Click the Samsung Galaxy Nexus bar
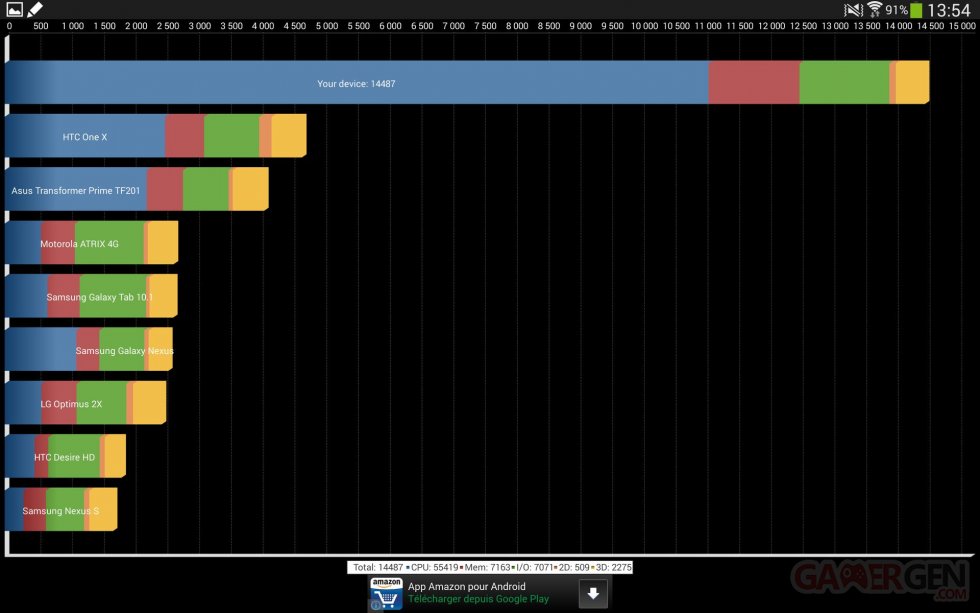 click(x=88, y=350)
